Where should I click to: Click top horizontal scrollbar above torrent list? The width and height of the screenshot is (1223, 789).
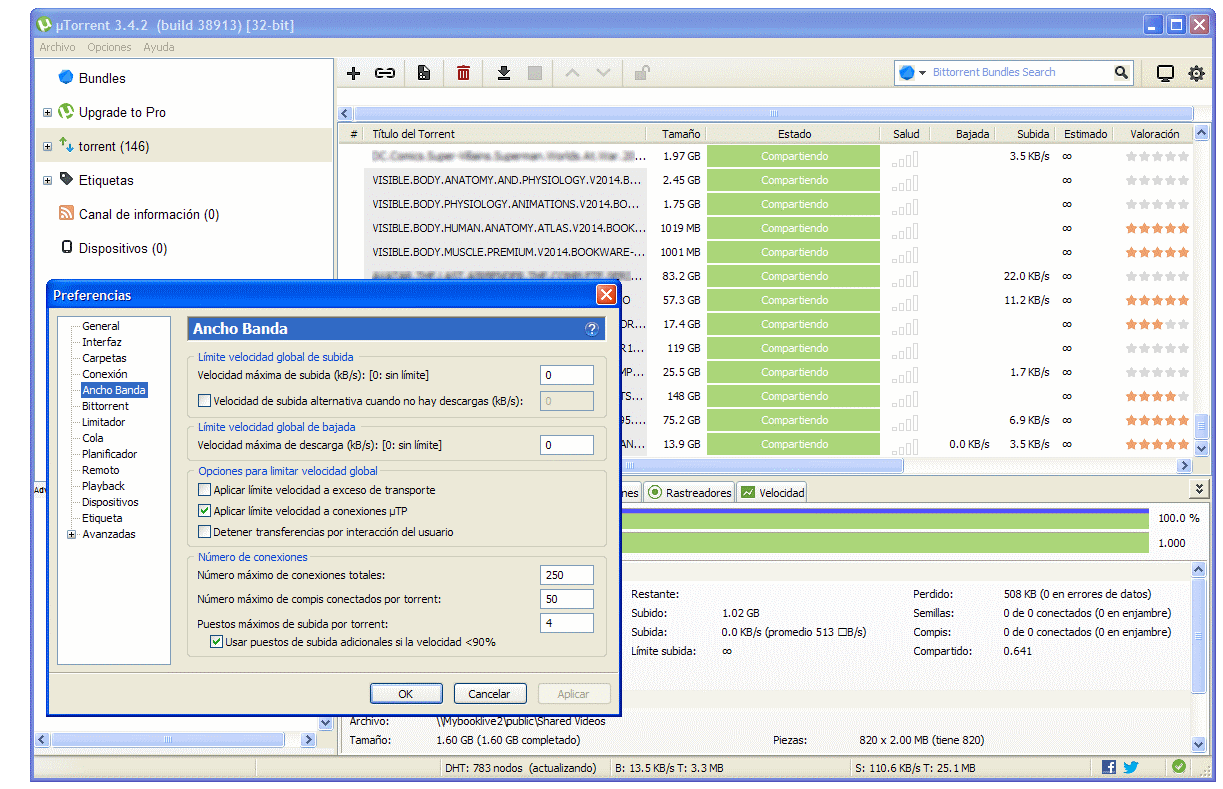(x=773, y=114)
